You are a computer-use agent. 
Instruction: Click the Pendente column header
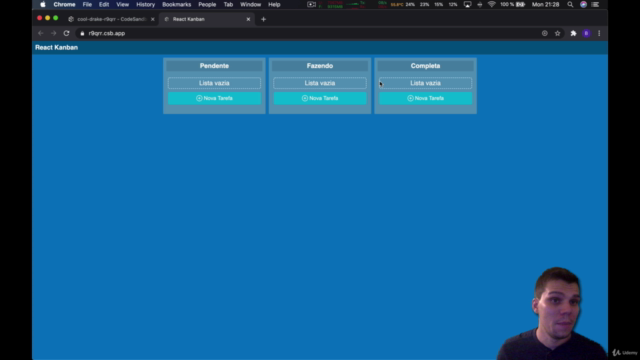tap(214, 66)
